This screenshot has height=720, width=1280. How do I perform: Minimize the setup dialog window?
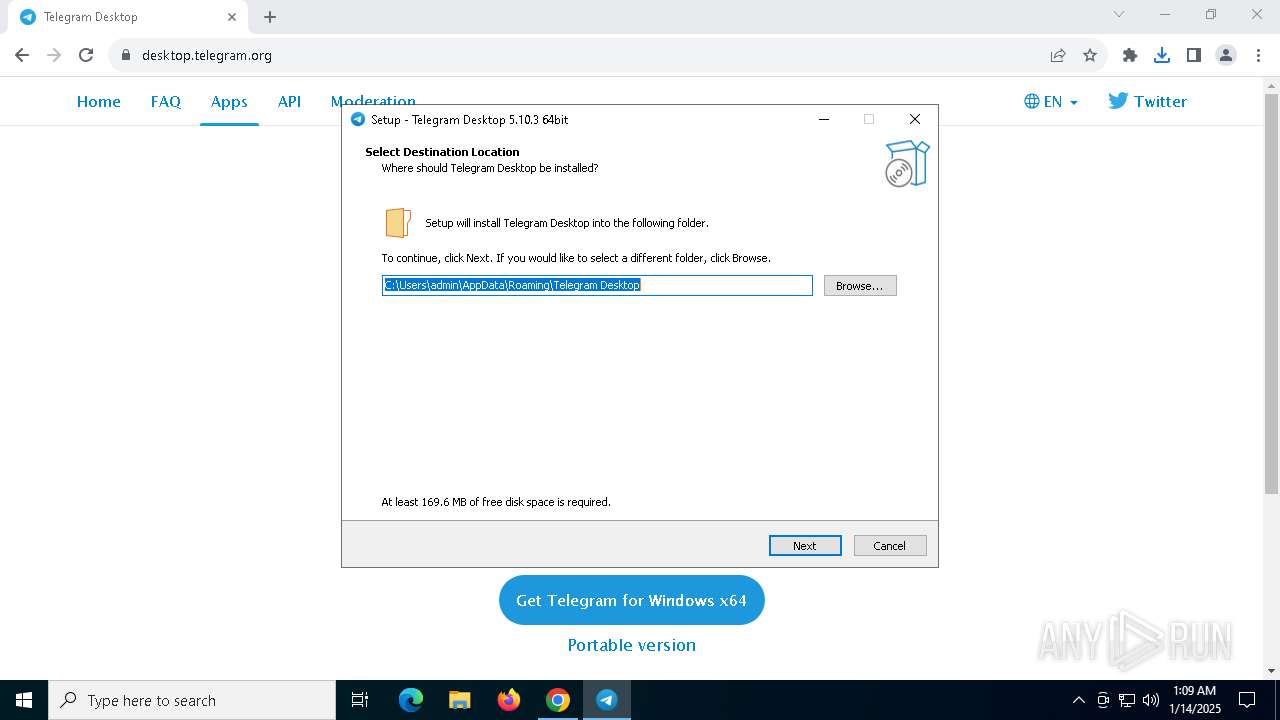click(x=824, y=119)
